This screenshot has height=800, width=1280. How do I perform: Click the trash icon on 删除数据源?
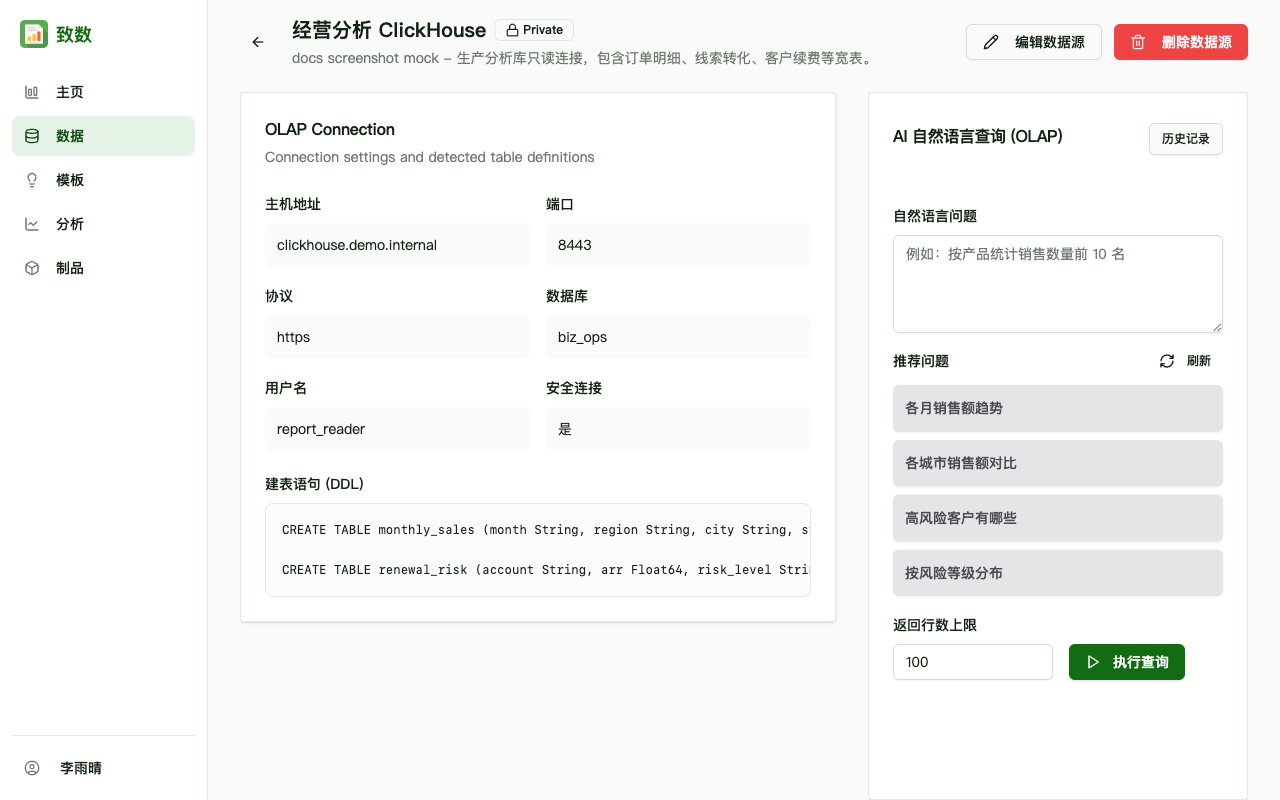pos(1138,42)
